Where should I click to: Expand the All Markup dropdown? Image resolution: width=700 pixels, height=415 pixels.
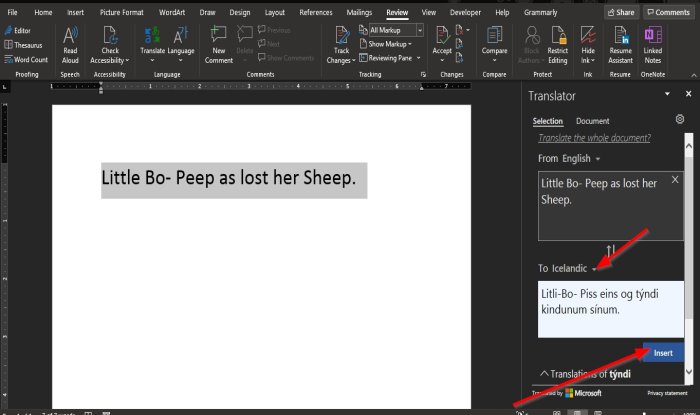click(x=420, y=31)
